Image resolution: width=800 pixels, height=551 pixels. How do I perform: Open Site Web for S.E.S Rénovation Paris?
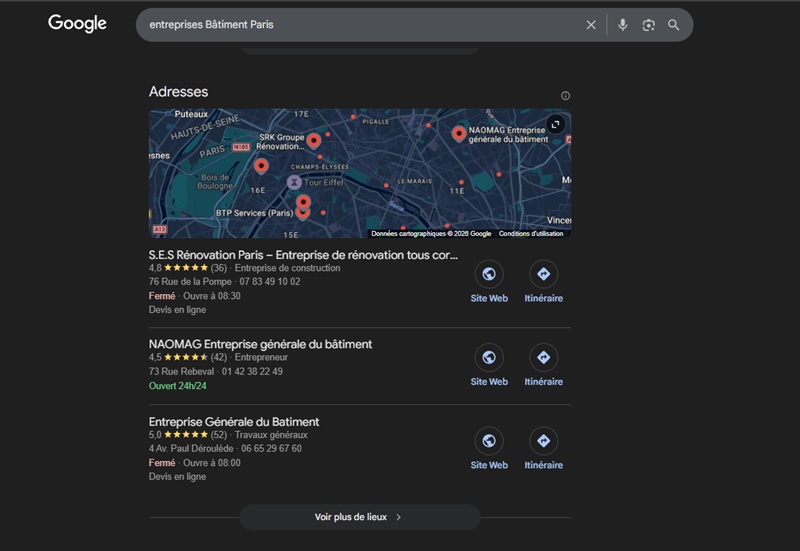coord(489,282)
